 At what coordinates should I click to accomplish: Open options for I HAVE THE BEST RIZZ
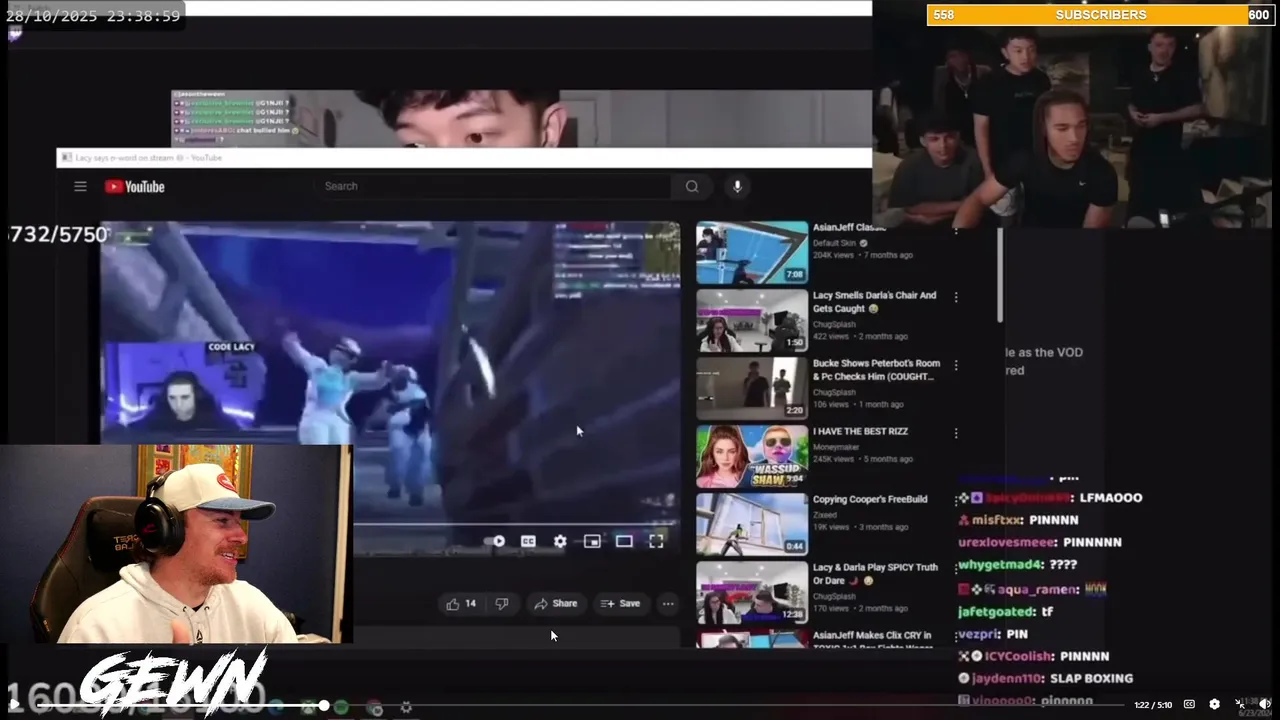(956, 433)
